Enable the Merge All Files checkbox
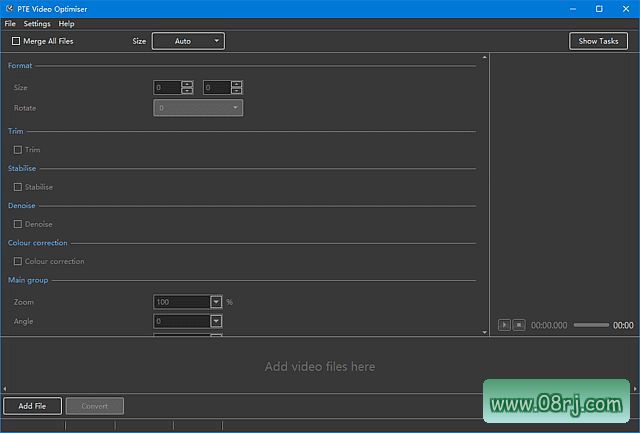 coord(16,41)
